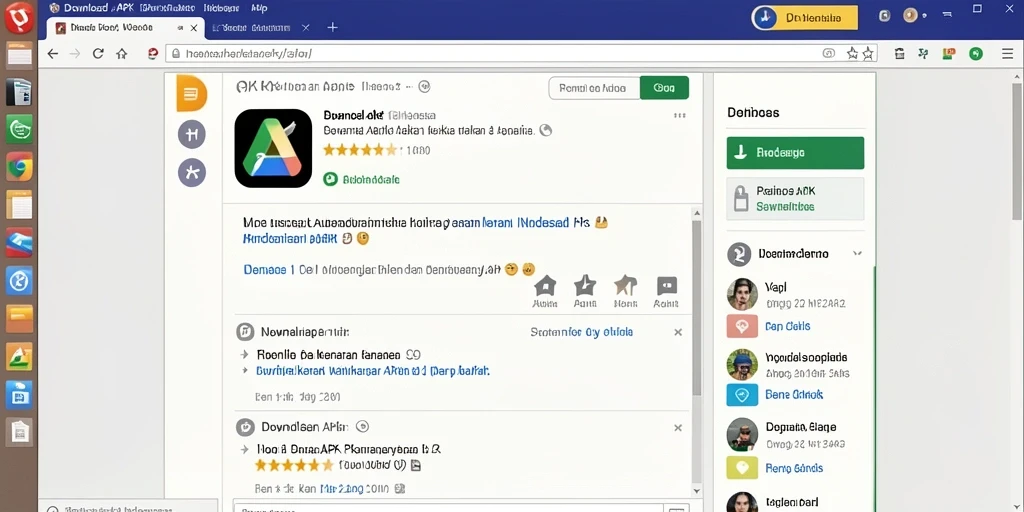Click the purple star circle icon

pyautogui.click(x=192, y=172)
